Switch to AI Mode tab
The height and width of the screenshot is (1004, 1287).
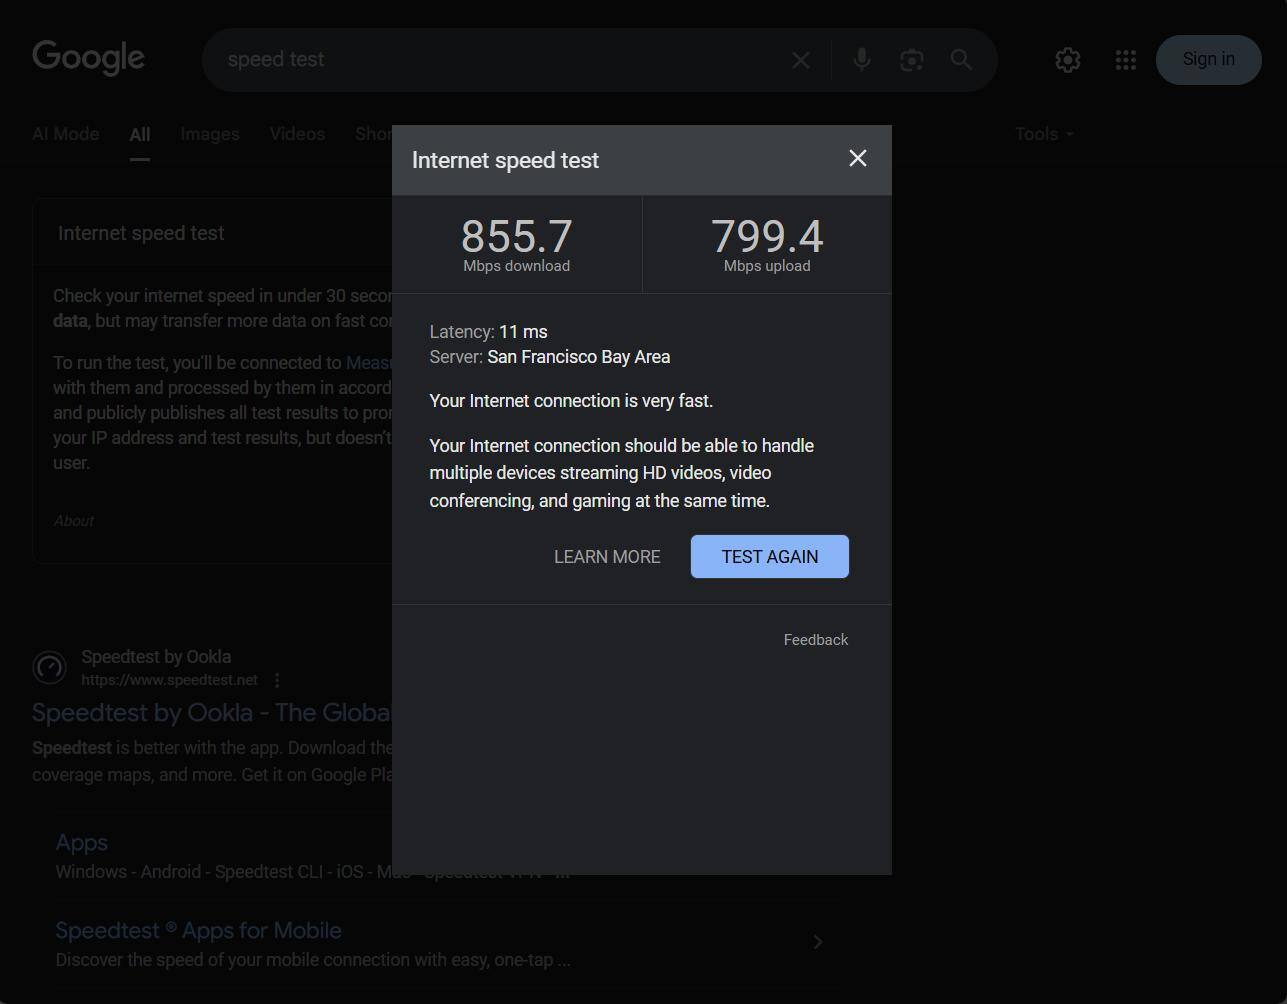[65, 134]
